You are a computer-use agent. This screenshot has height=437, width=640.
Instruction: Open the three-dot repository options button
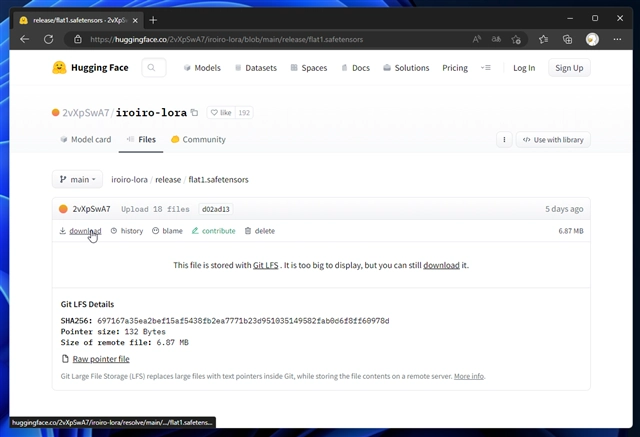pos(504,140)
